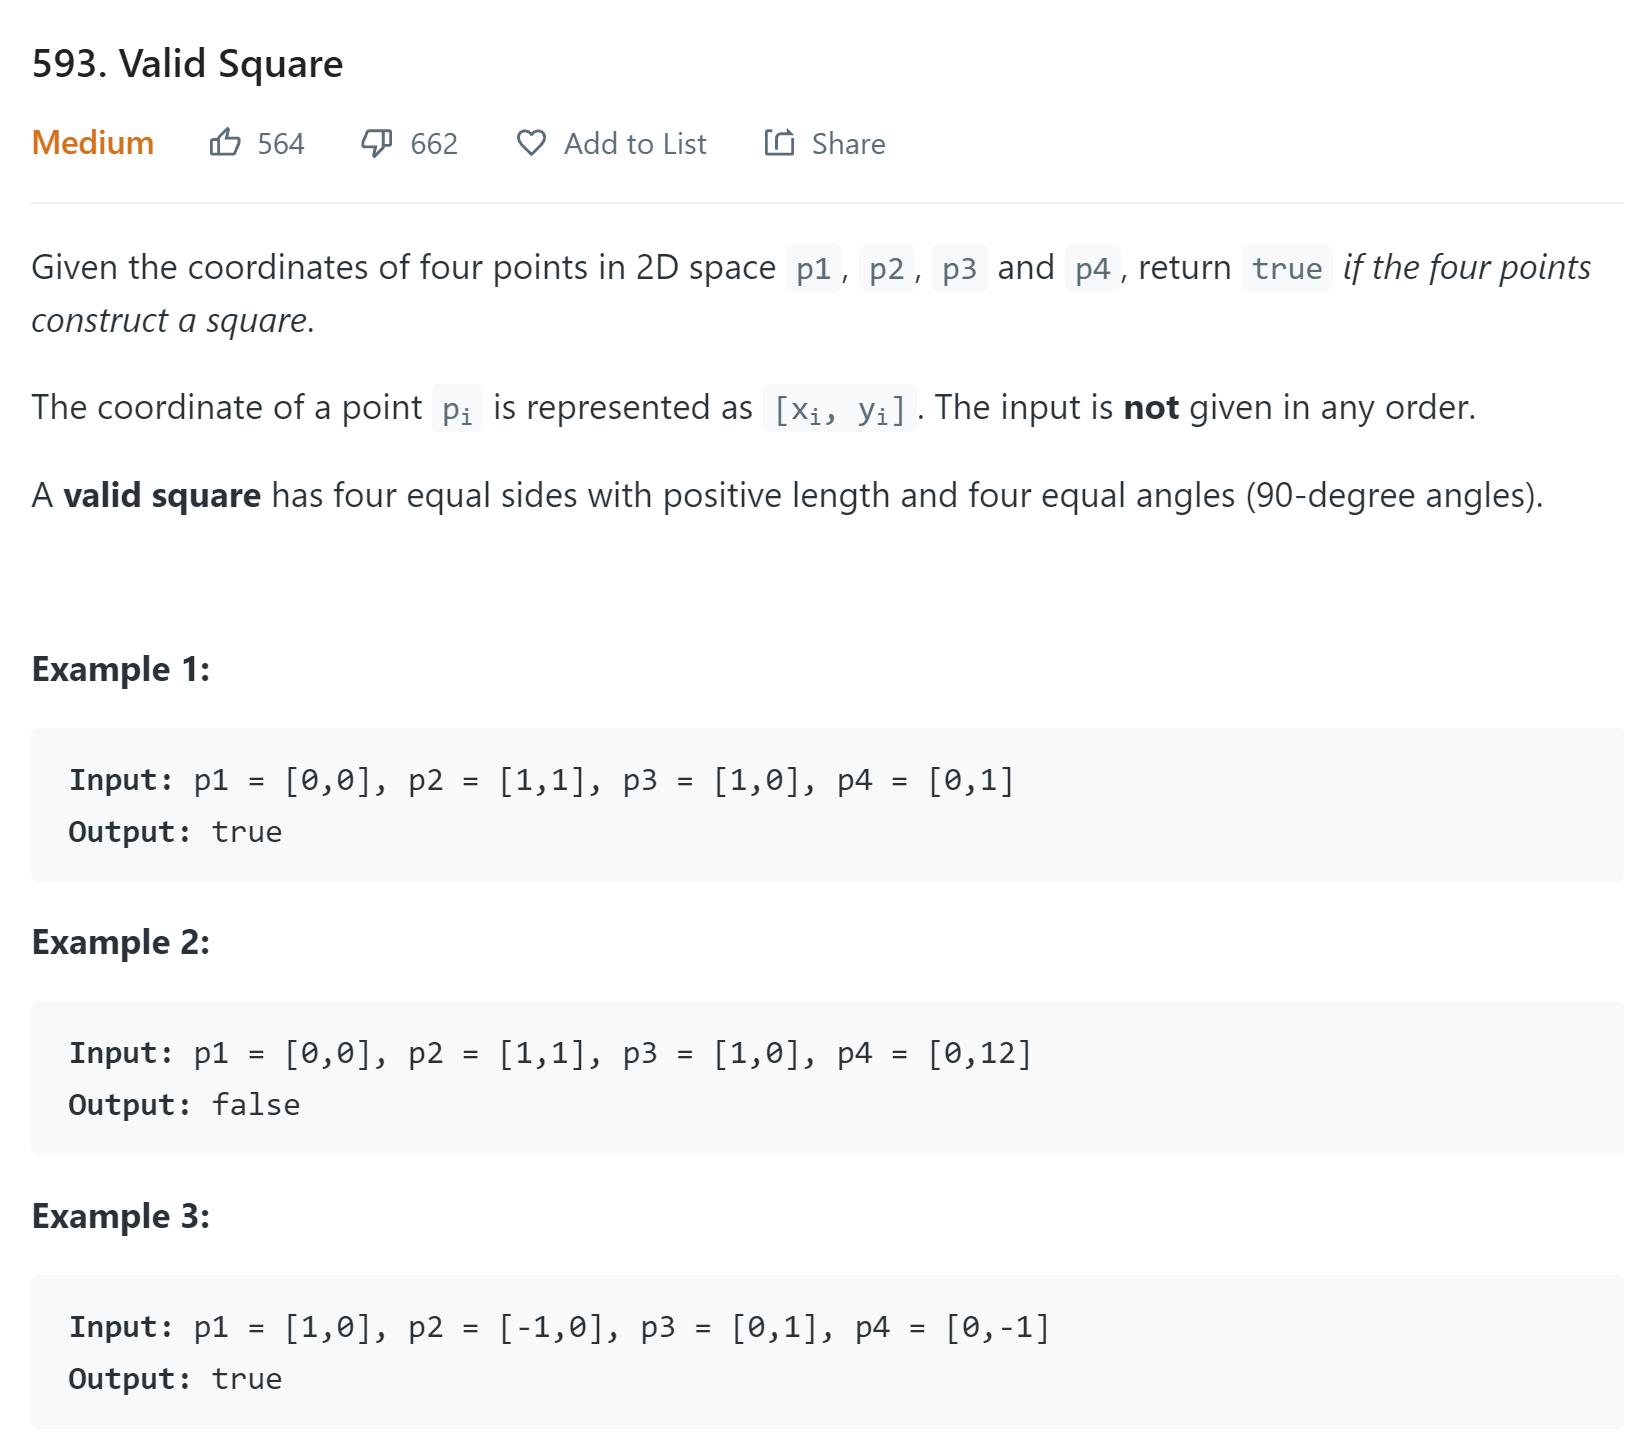The image size is (1646, 1451).
Task: Open the Share link
Action: coord(848,144)
